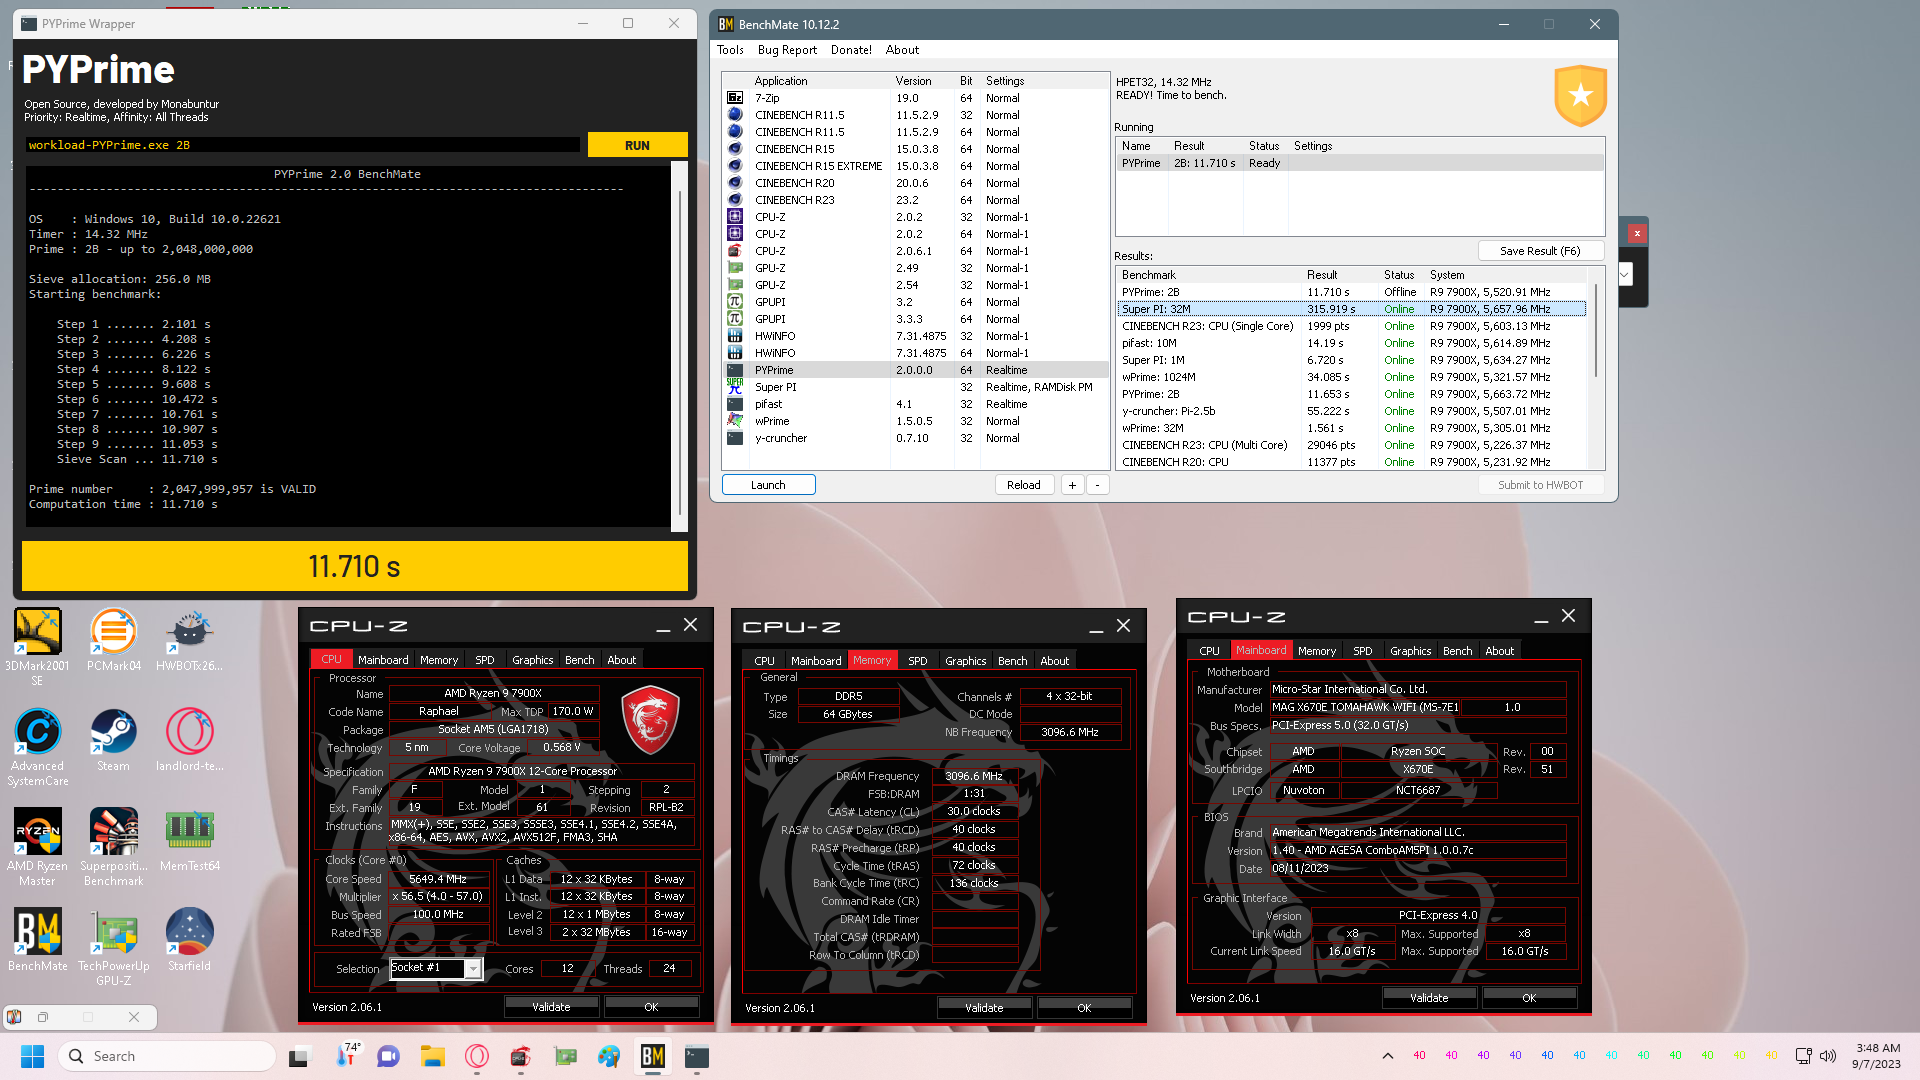Click the Launch button in BenchMate
Viewport: 1920px width, 1080px height.
tap(768, 485)
